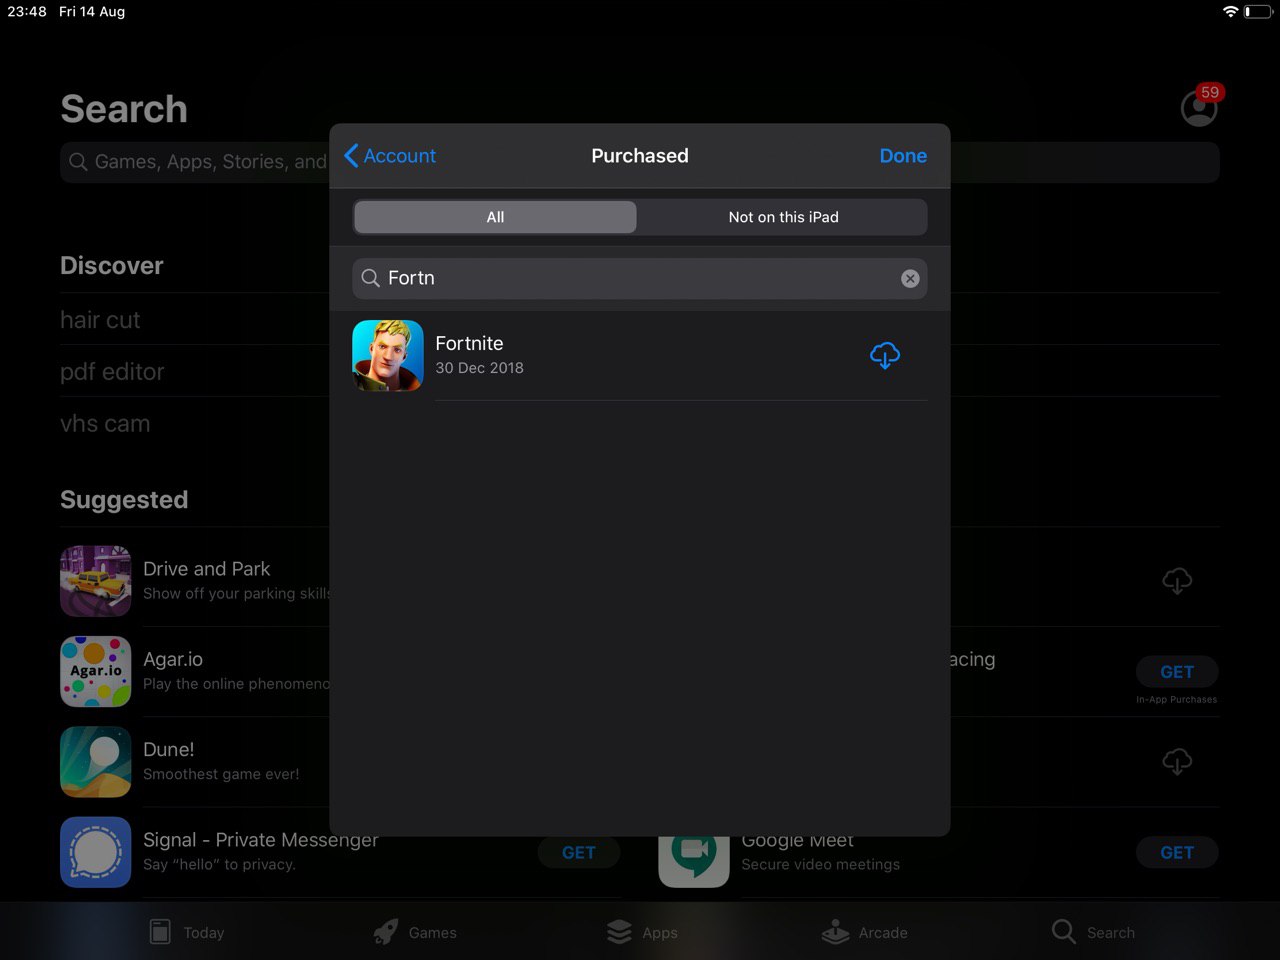The width and height of the screenshot is (1280, 960).
Task: Open Signal Private Messenger app icon
Action: [x=96, y=852]
